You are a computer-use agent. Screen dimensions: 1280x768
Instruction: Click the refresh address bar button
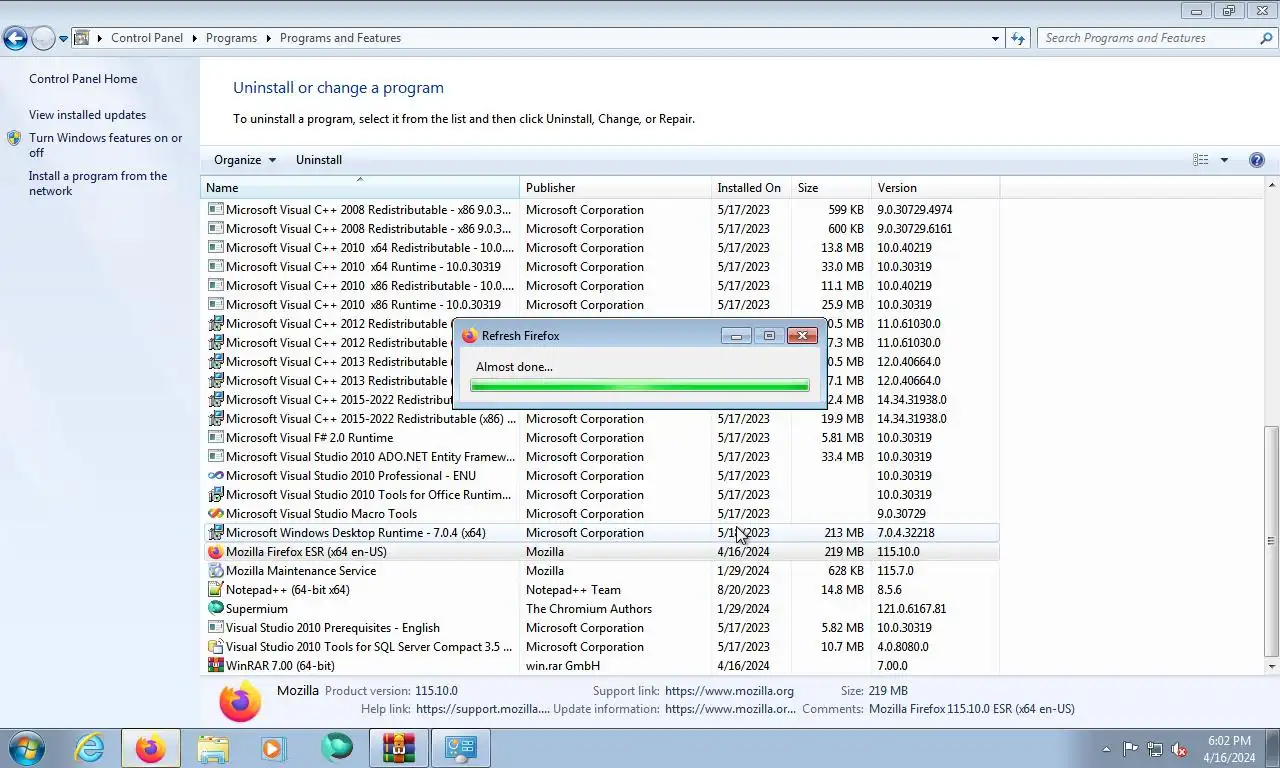tap(1018, 38)
